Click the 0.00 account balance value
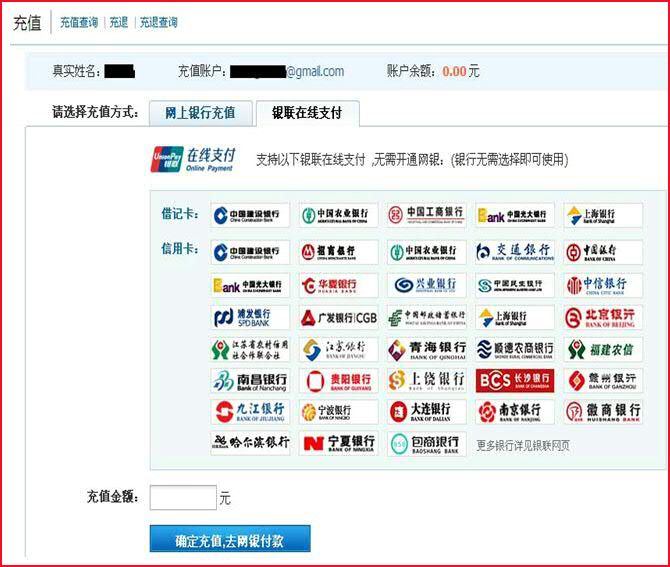The width and height of the screenshot is (670, 567). pyautogui.click(x=454, y=71)
